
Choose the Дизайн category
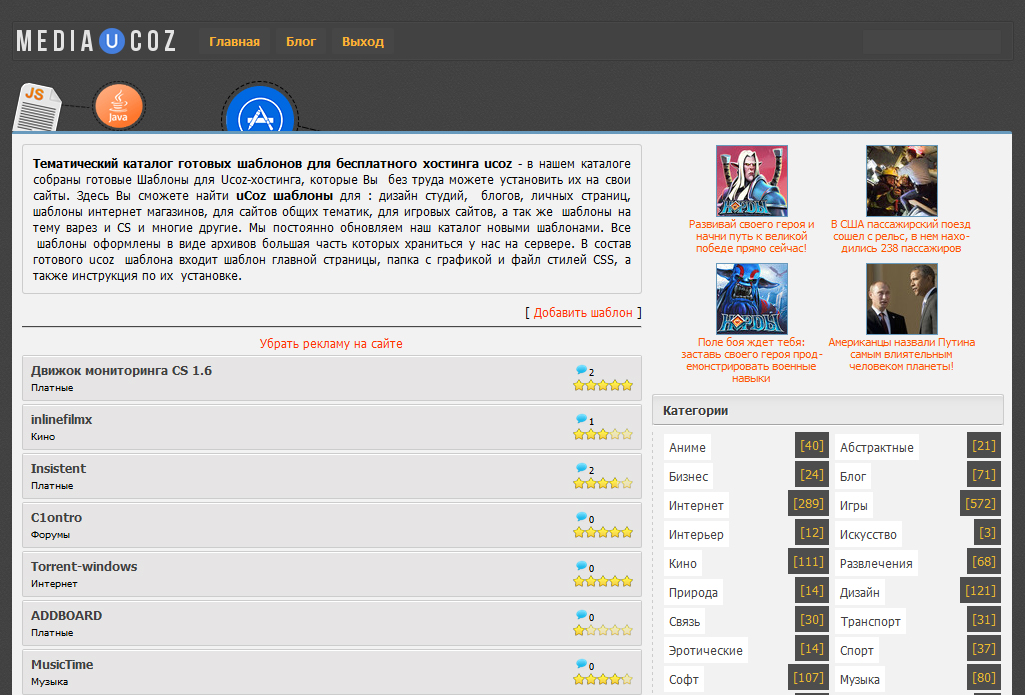click(859, 593)
